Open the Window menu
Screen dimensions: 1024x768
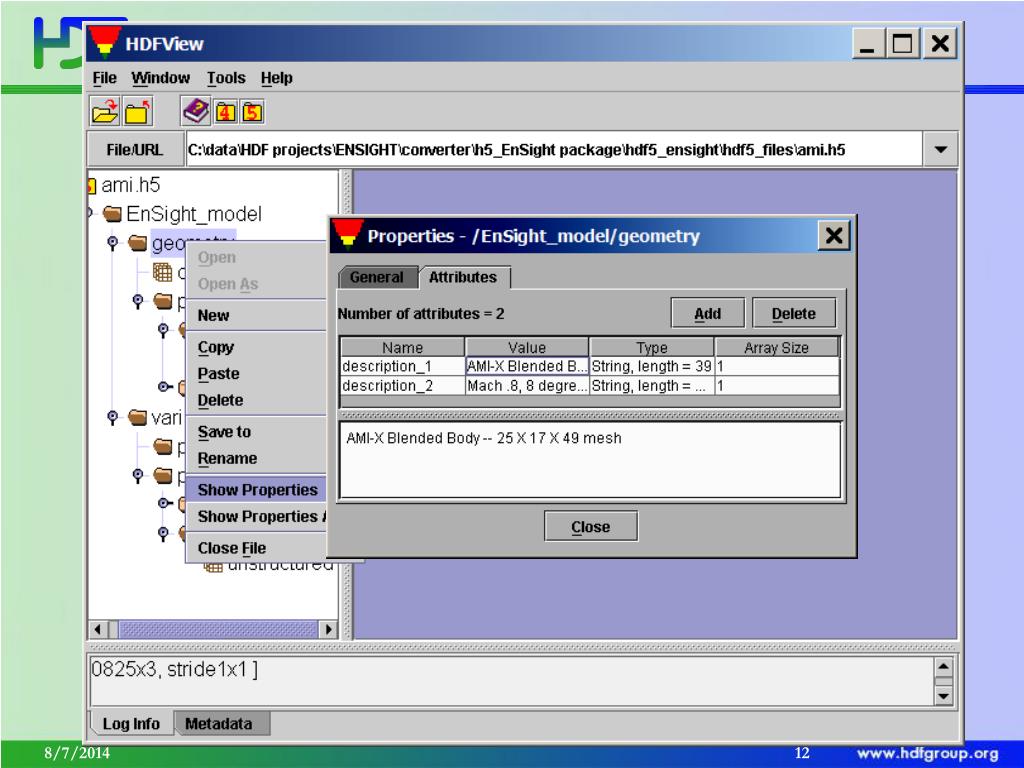point(160,78)
